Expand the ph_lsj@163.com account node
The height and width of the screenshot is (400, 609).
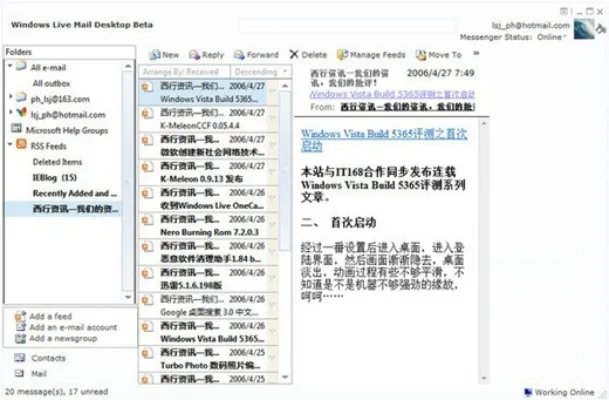[x=10, y=96]
